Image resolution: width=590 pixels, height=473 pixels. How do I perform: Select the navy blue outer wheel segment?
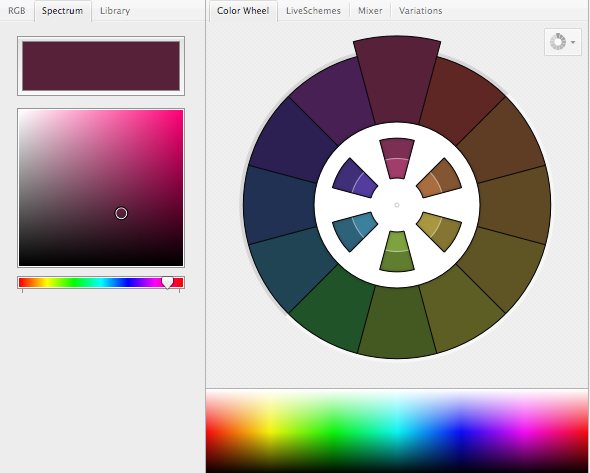coord(280,205)
